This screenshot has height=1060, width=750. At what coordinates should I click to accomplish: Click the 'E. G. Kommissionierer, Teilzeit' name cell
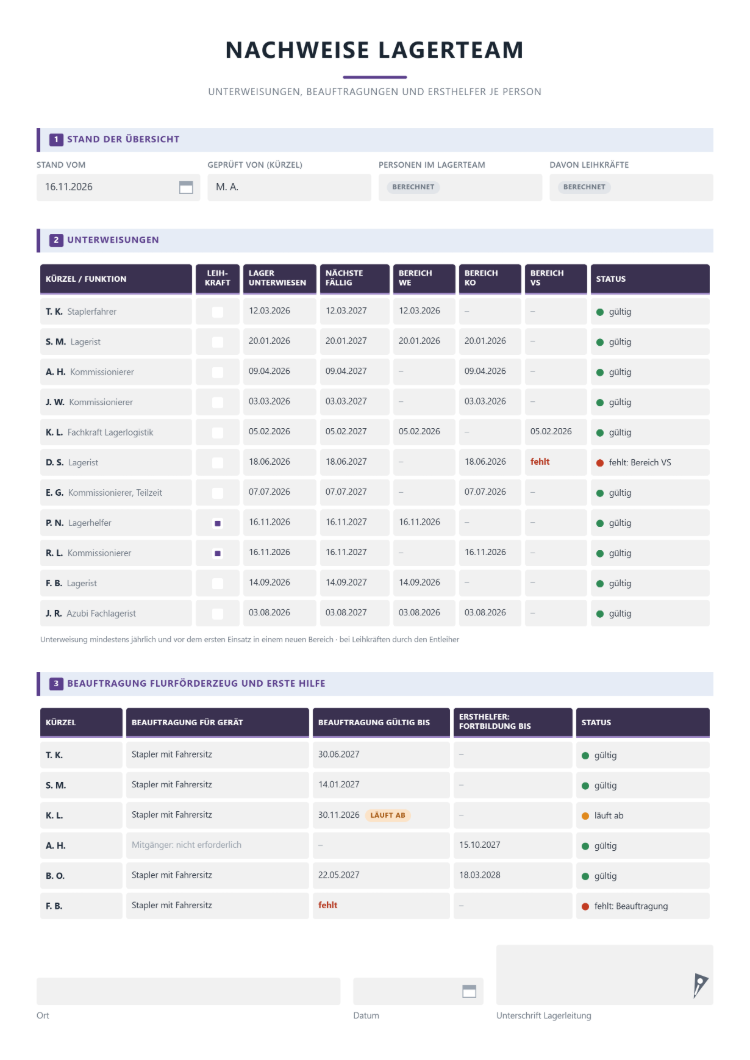point(116,493)
